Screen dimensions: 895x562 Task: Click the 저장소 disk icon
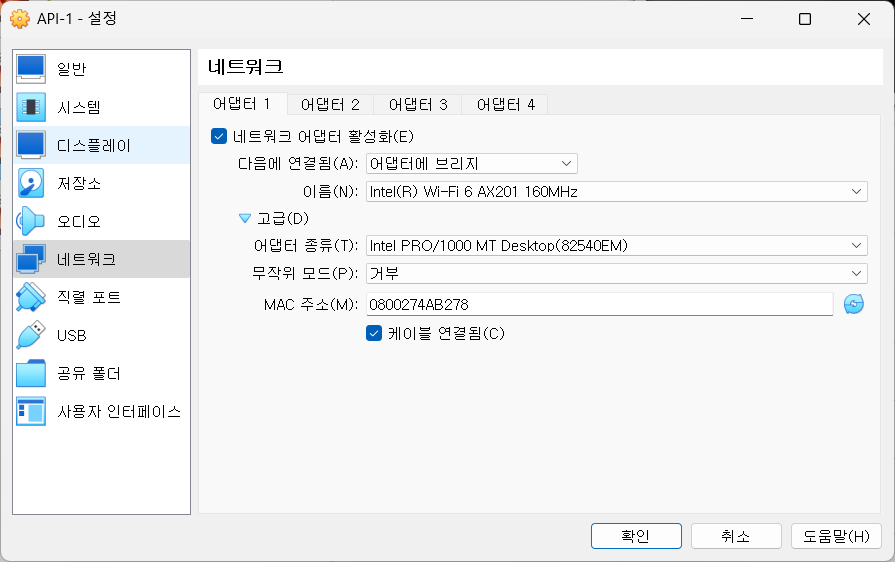pyautogui.click(x=31, y=183)
